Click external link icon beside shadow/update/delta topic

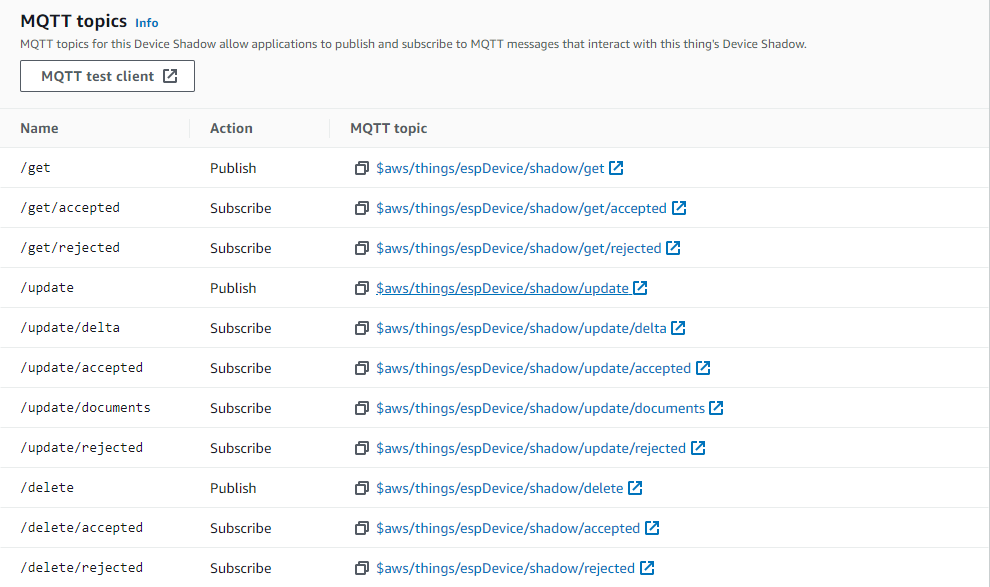(678, 328)
